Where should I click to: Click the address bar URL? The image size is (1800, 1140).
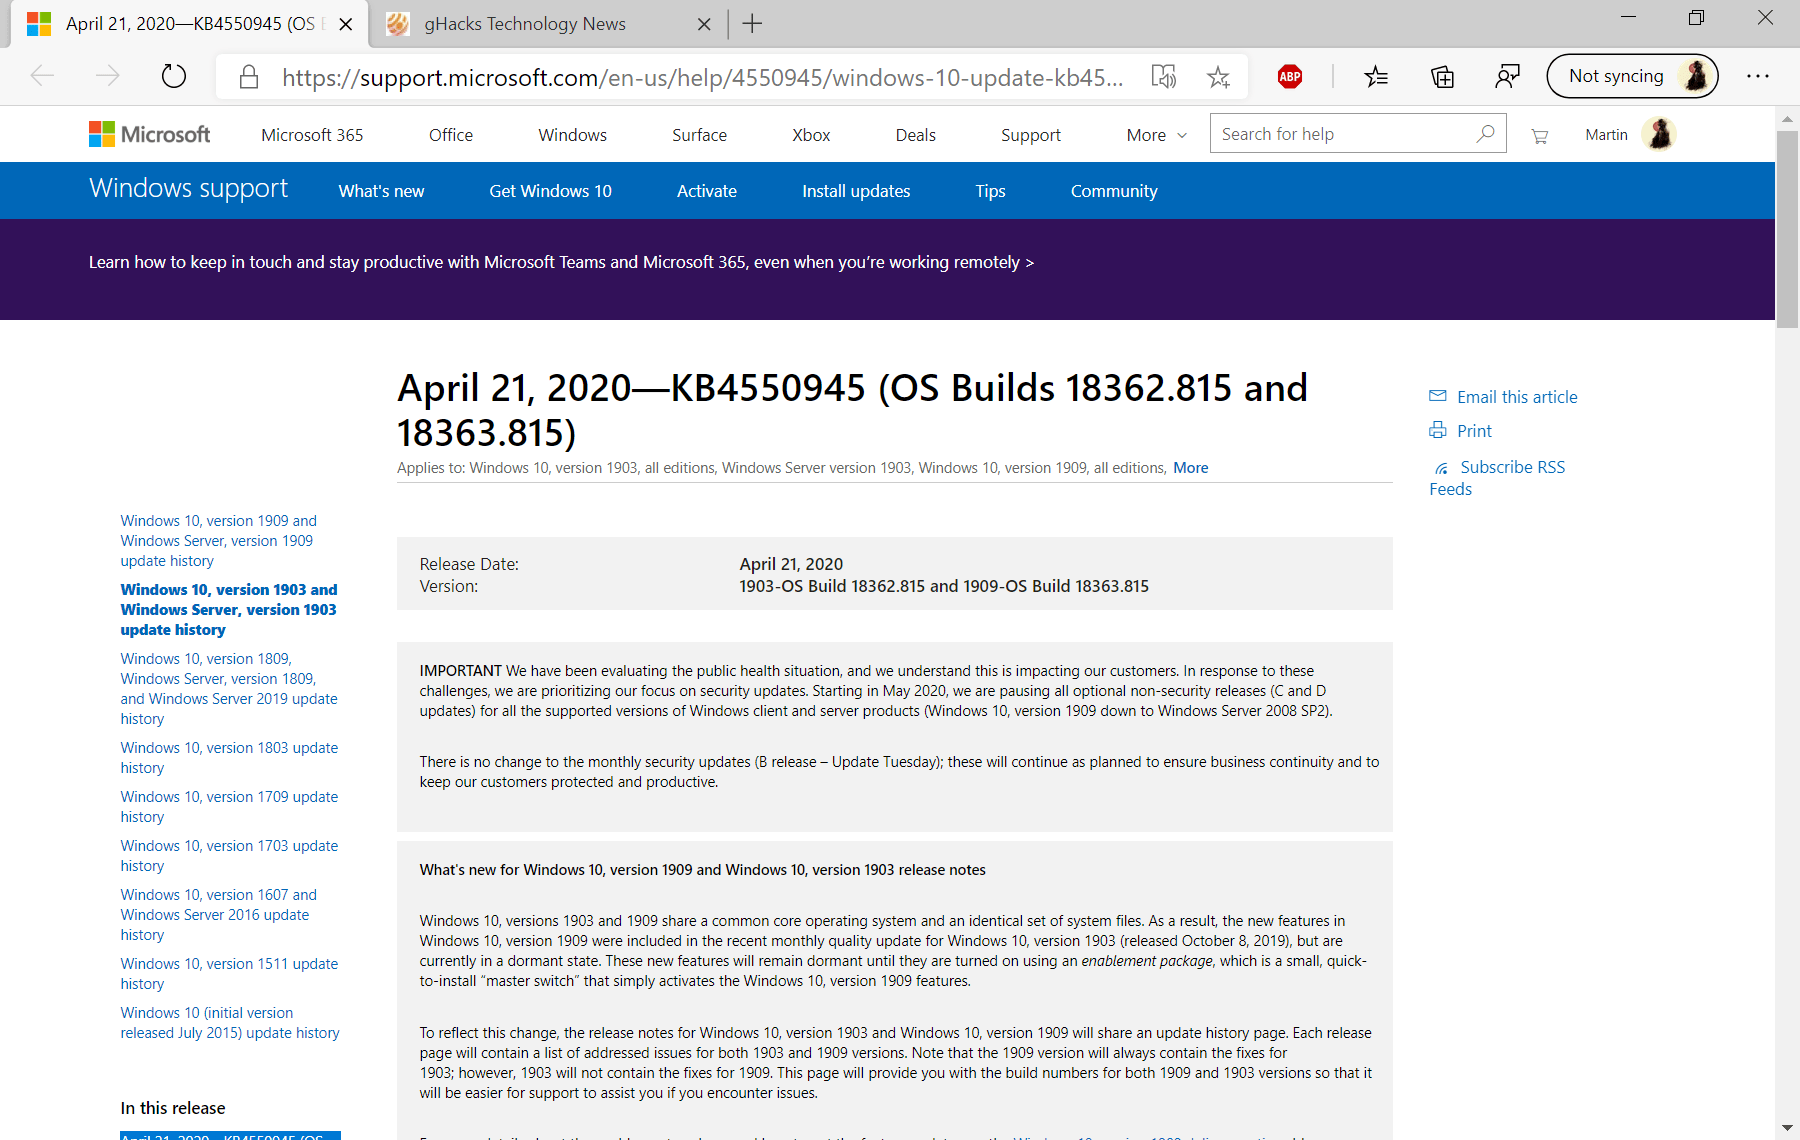[702, 77]
